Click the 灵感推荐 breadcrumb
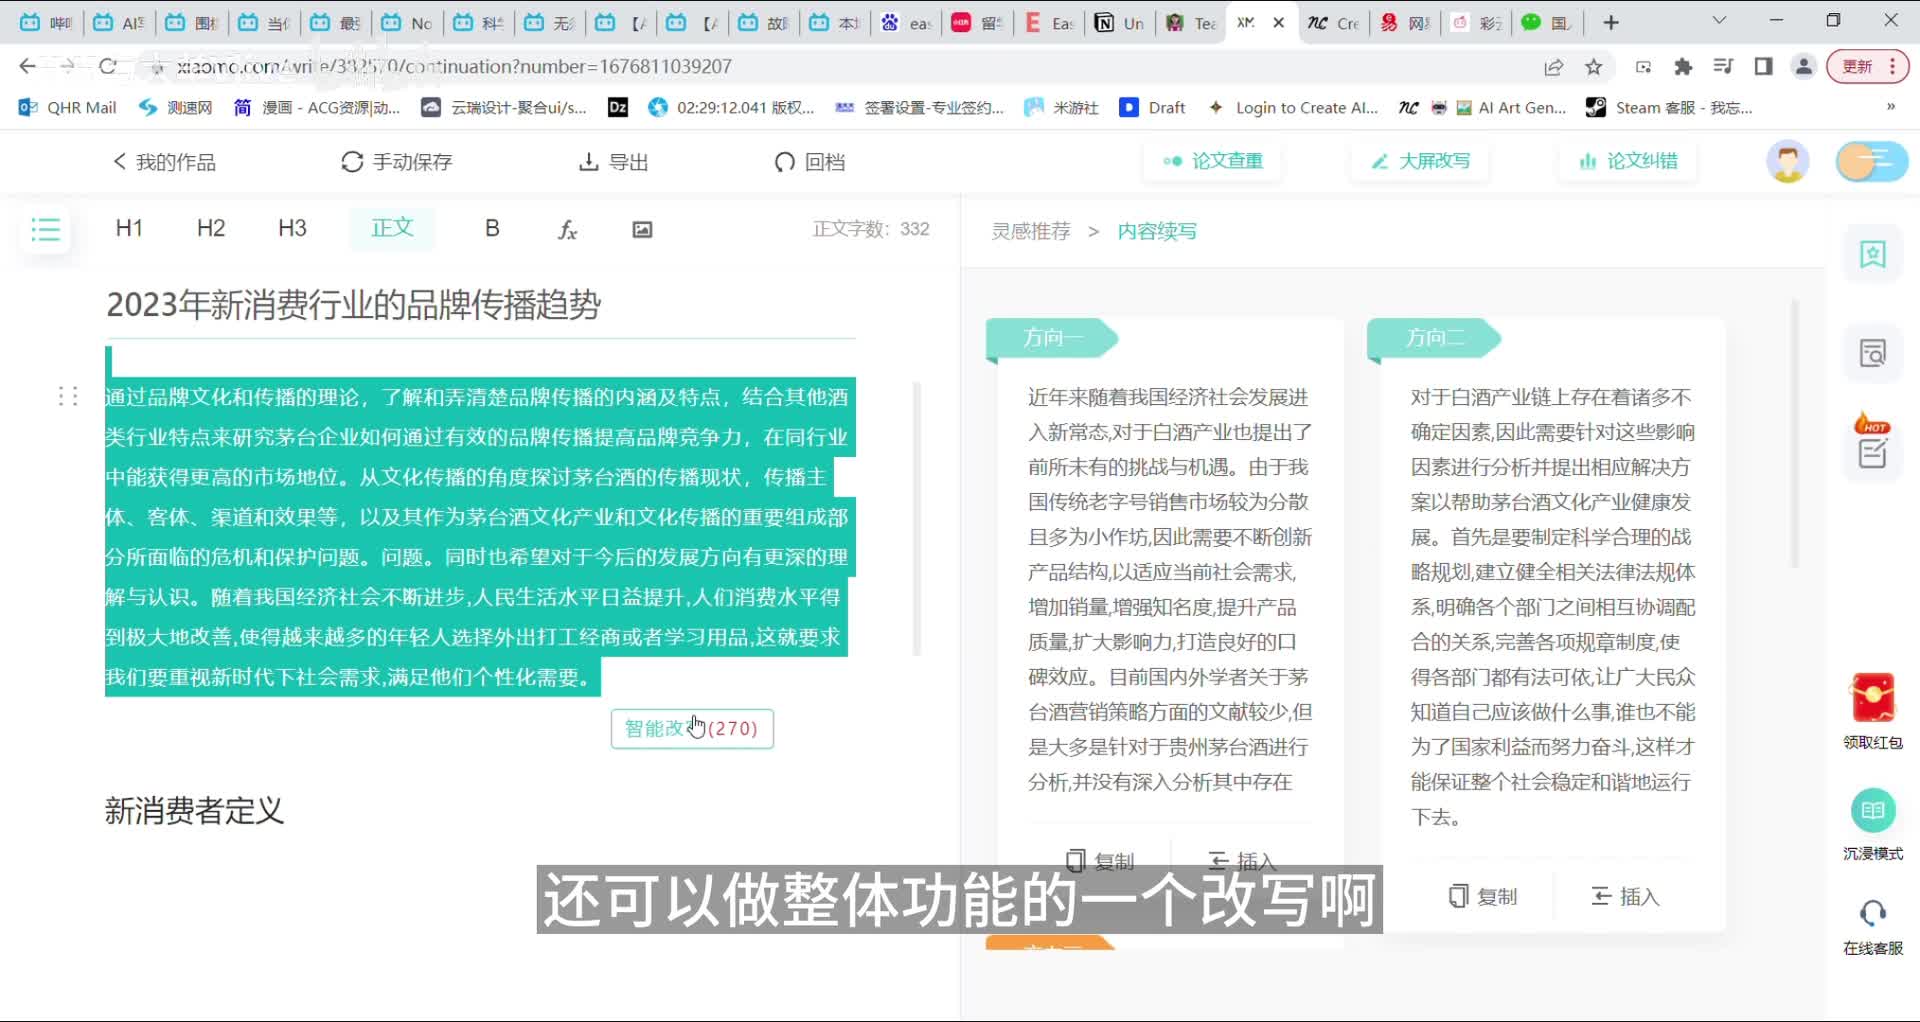 point(1030,232)
